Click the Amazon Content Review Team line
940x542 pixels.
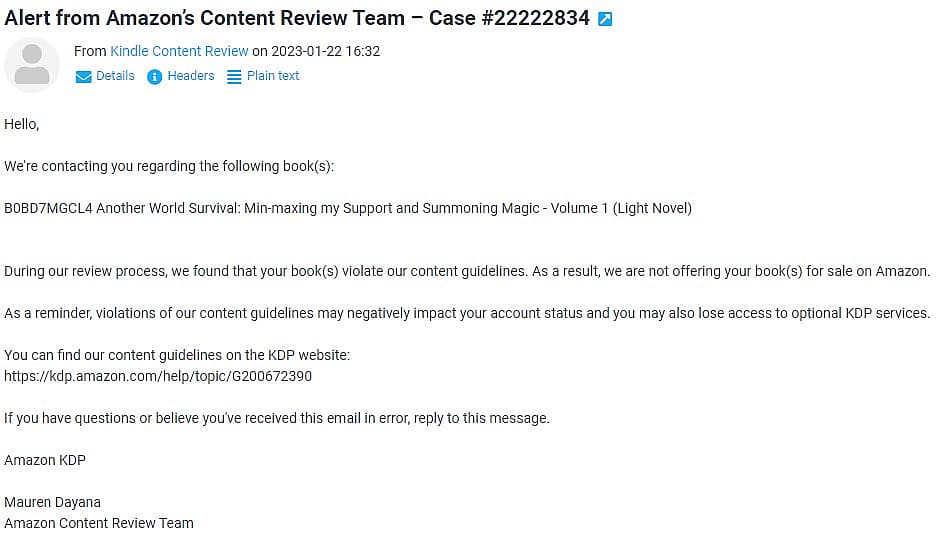pyautogui.click(x=99, y=523)
